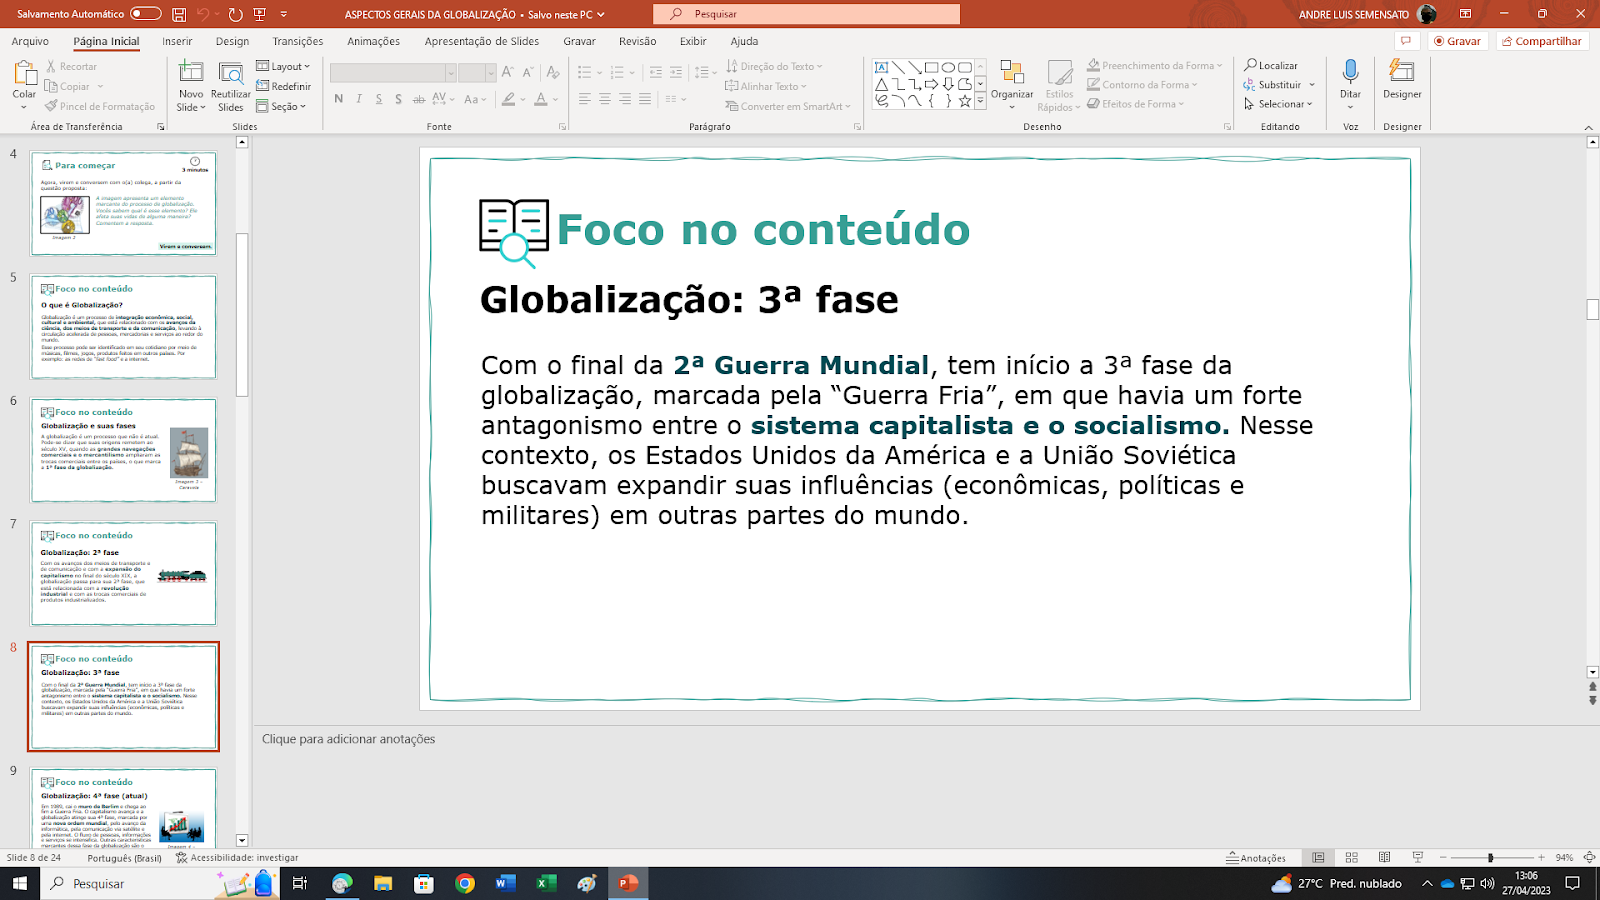The height and width of the screenshot is (900, 1600).
Task: Open the Layout dropdown
Action: point(284,66)
